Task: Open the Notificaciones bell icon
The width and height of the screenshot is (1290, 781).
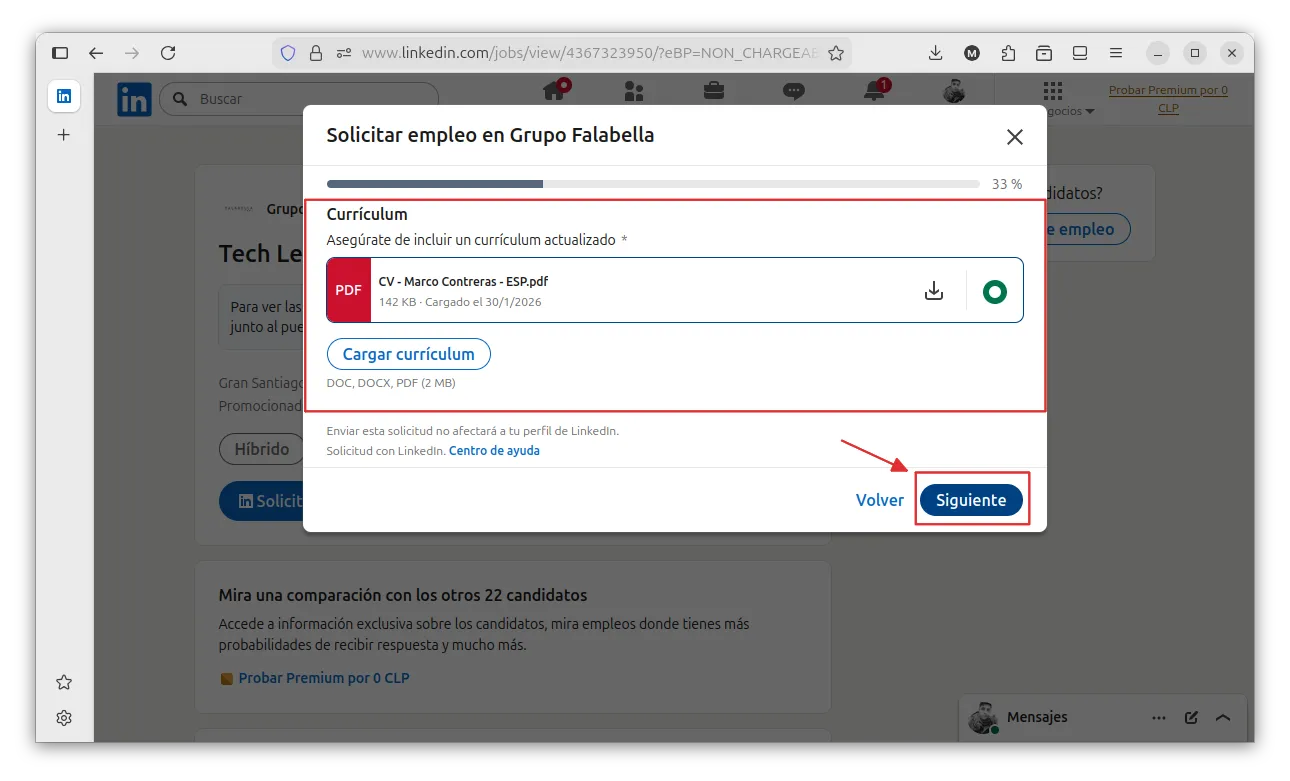Action: pos(873,91)
